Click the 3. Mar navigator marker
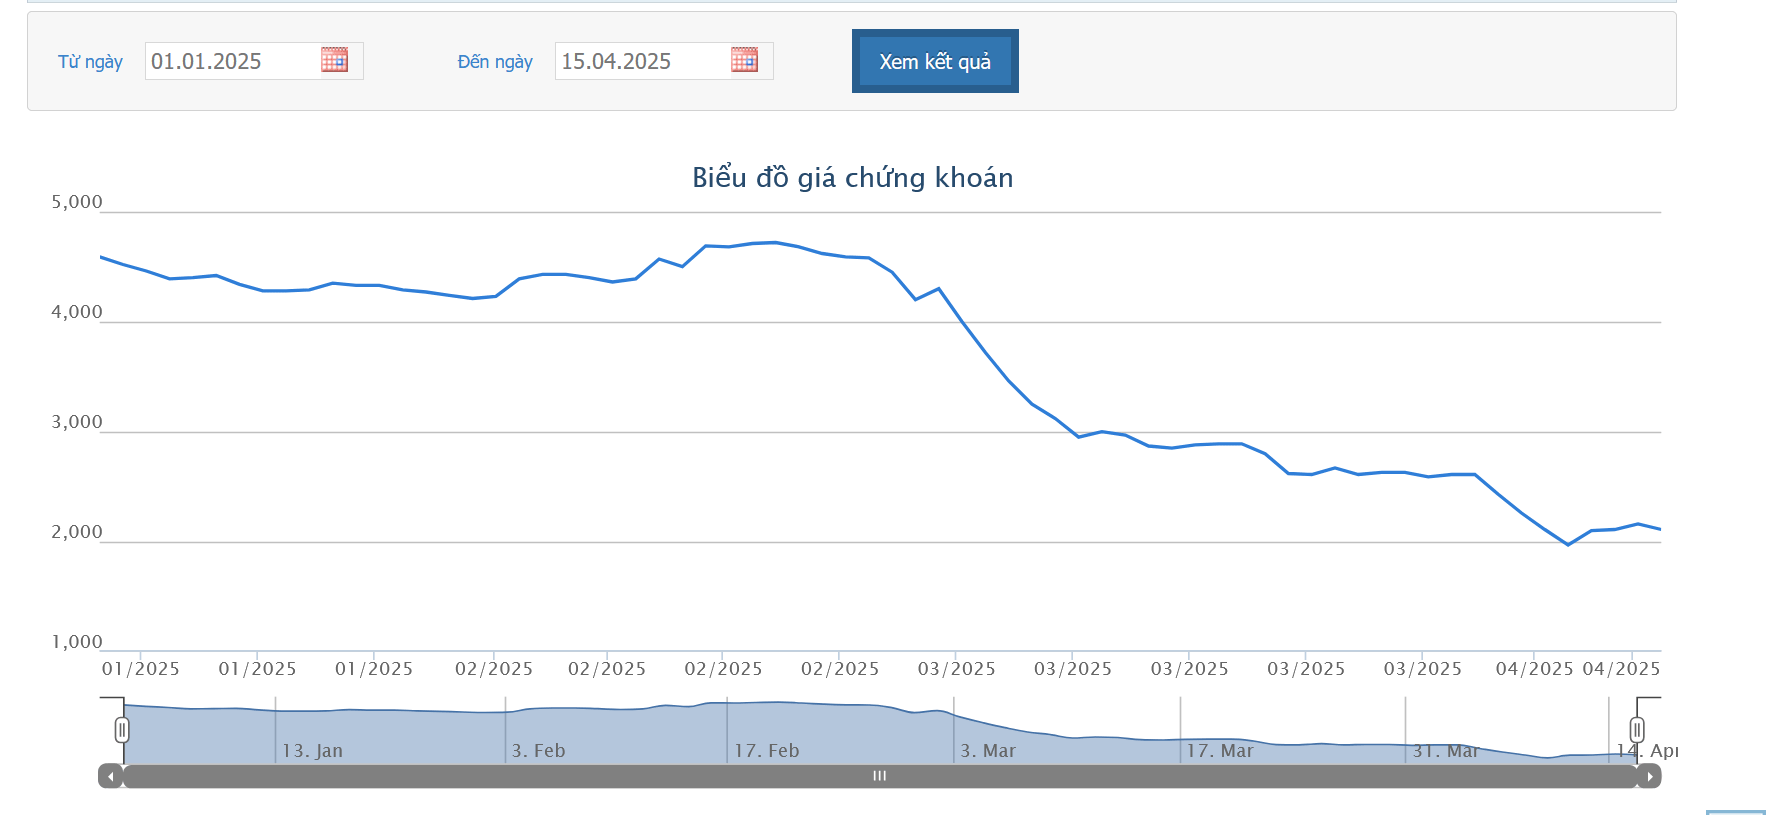The image size is (1769, 815). (987, 751)
